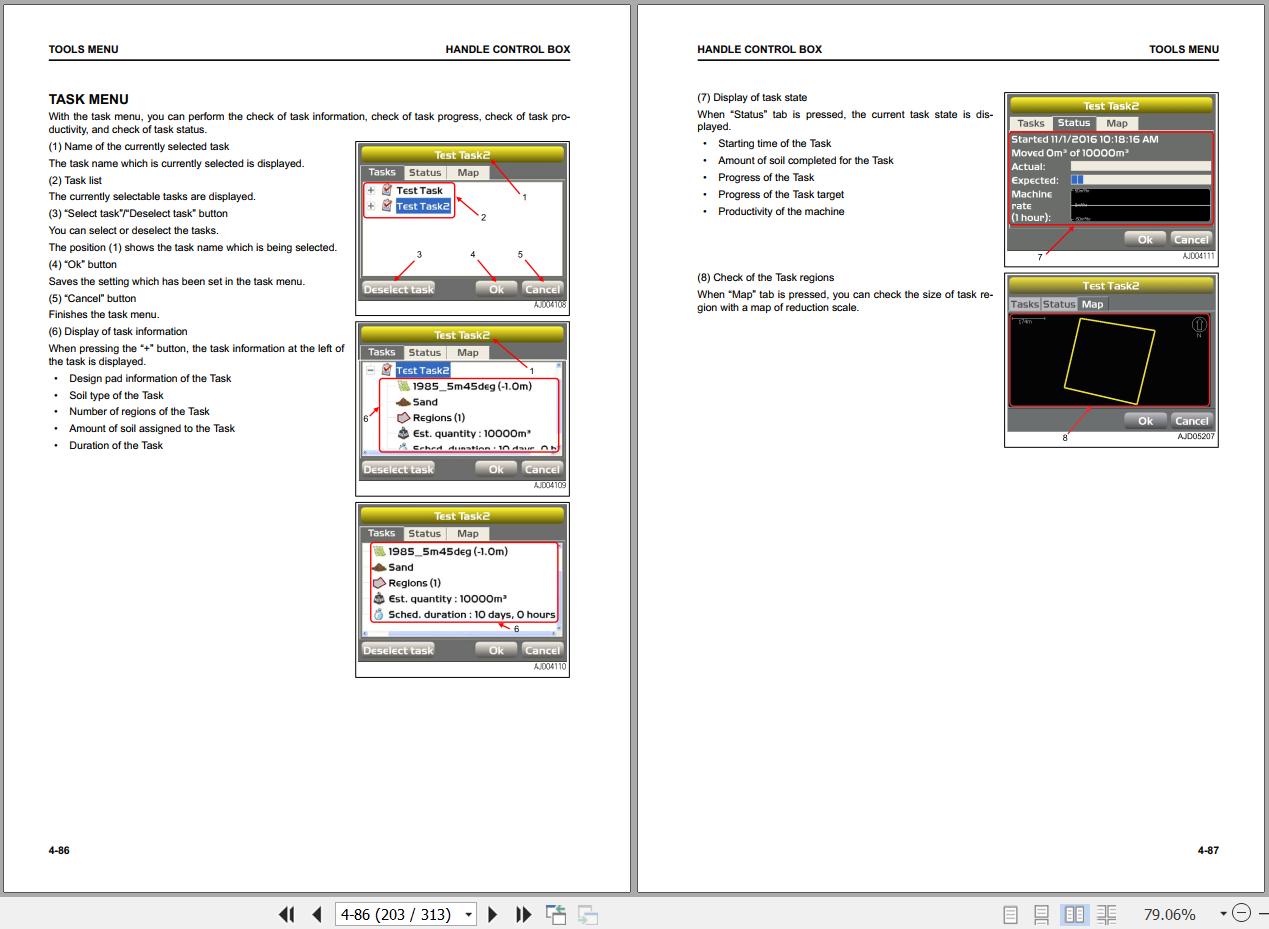Click the text '(8) Check of the Task regions'

pyautogui.click(x=765, y=277)
